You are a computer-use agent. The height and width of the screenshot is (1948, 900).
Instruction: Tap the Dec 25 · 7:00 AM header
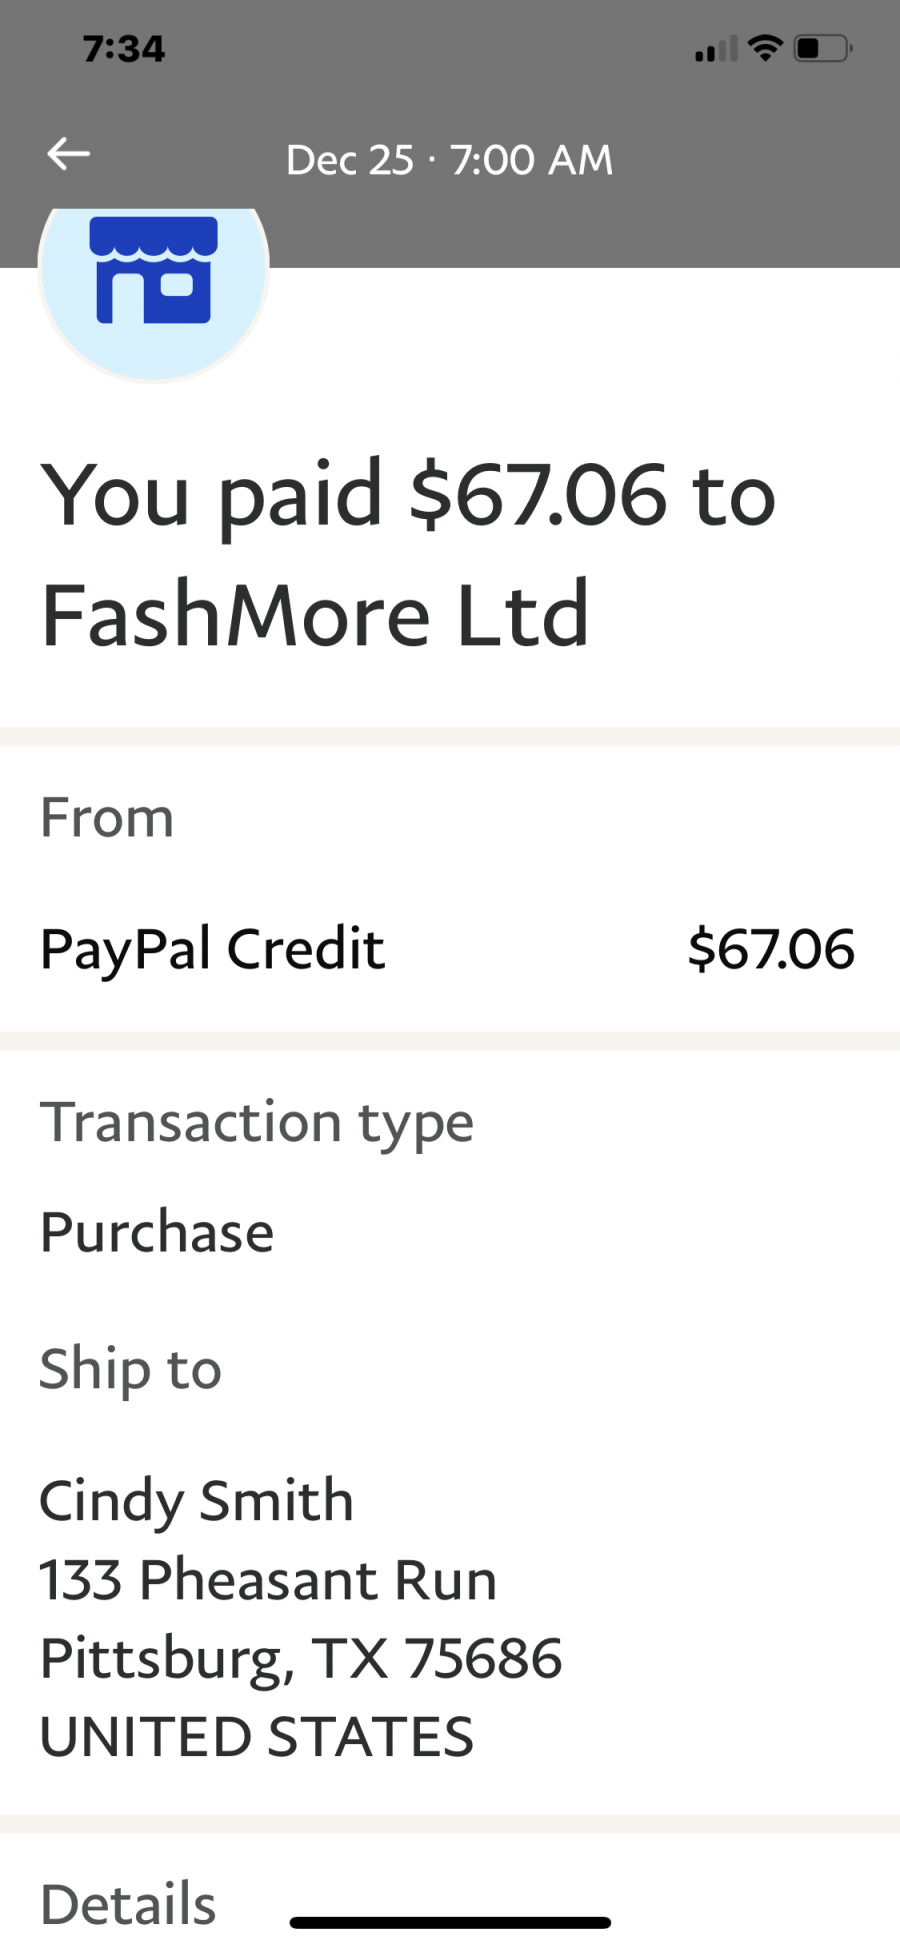click(x=449, y=159)
